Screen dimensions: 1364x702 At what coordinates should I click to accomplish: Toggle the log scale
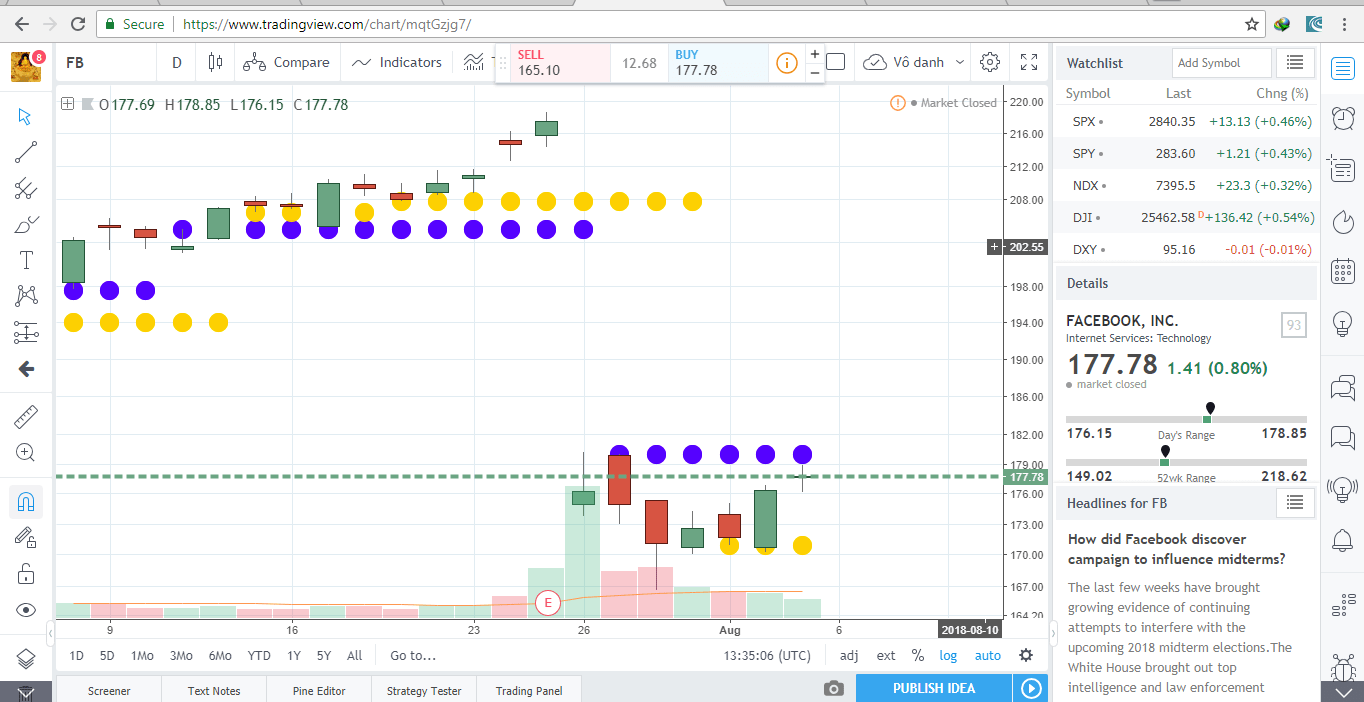click(x=948, y=656)
